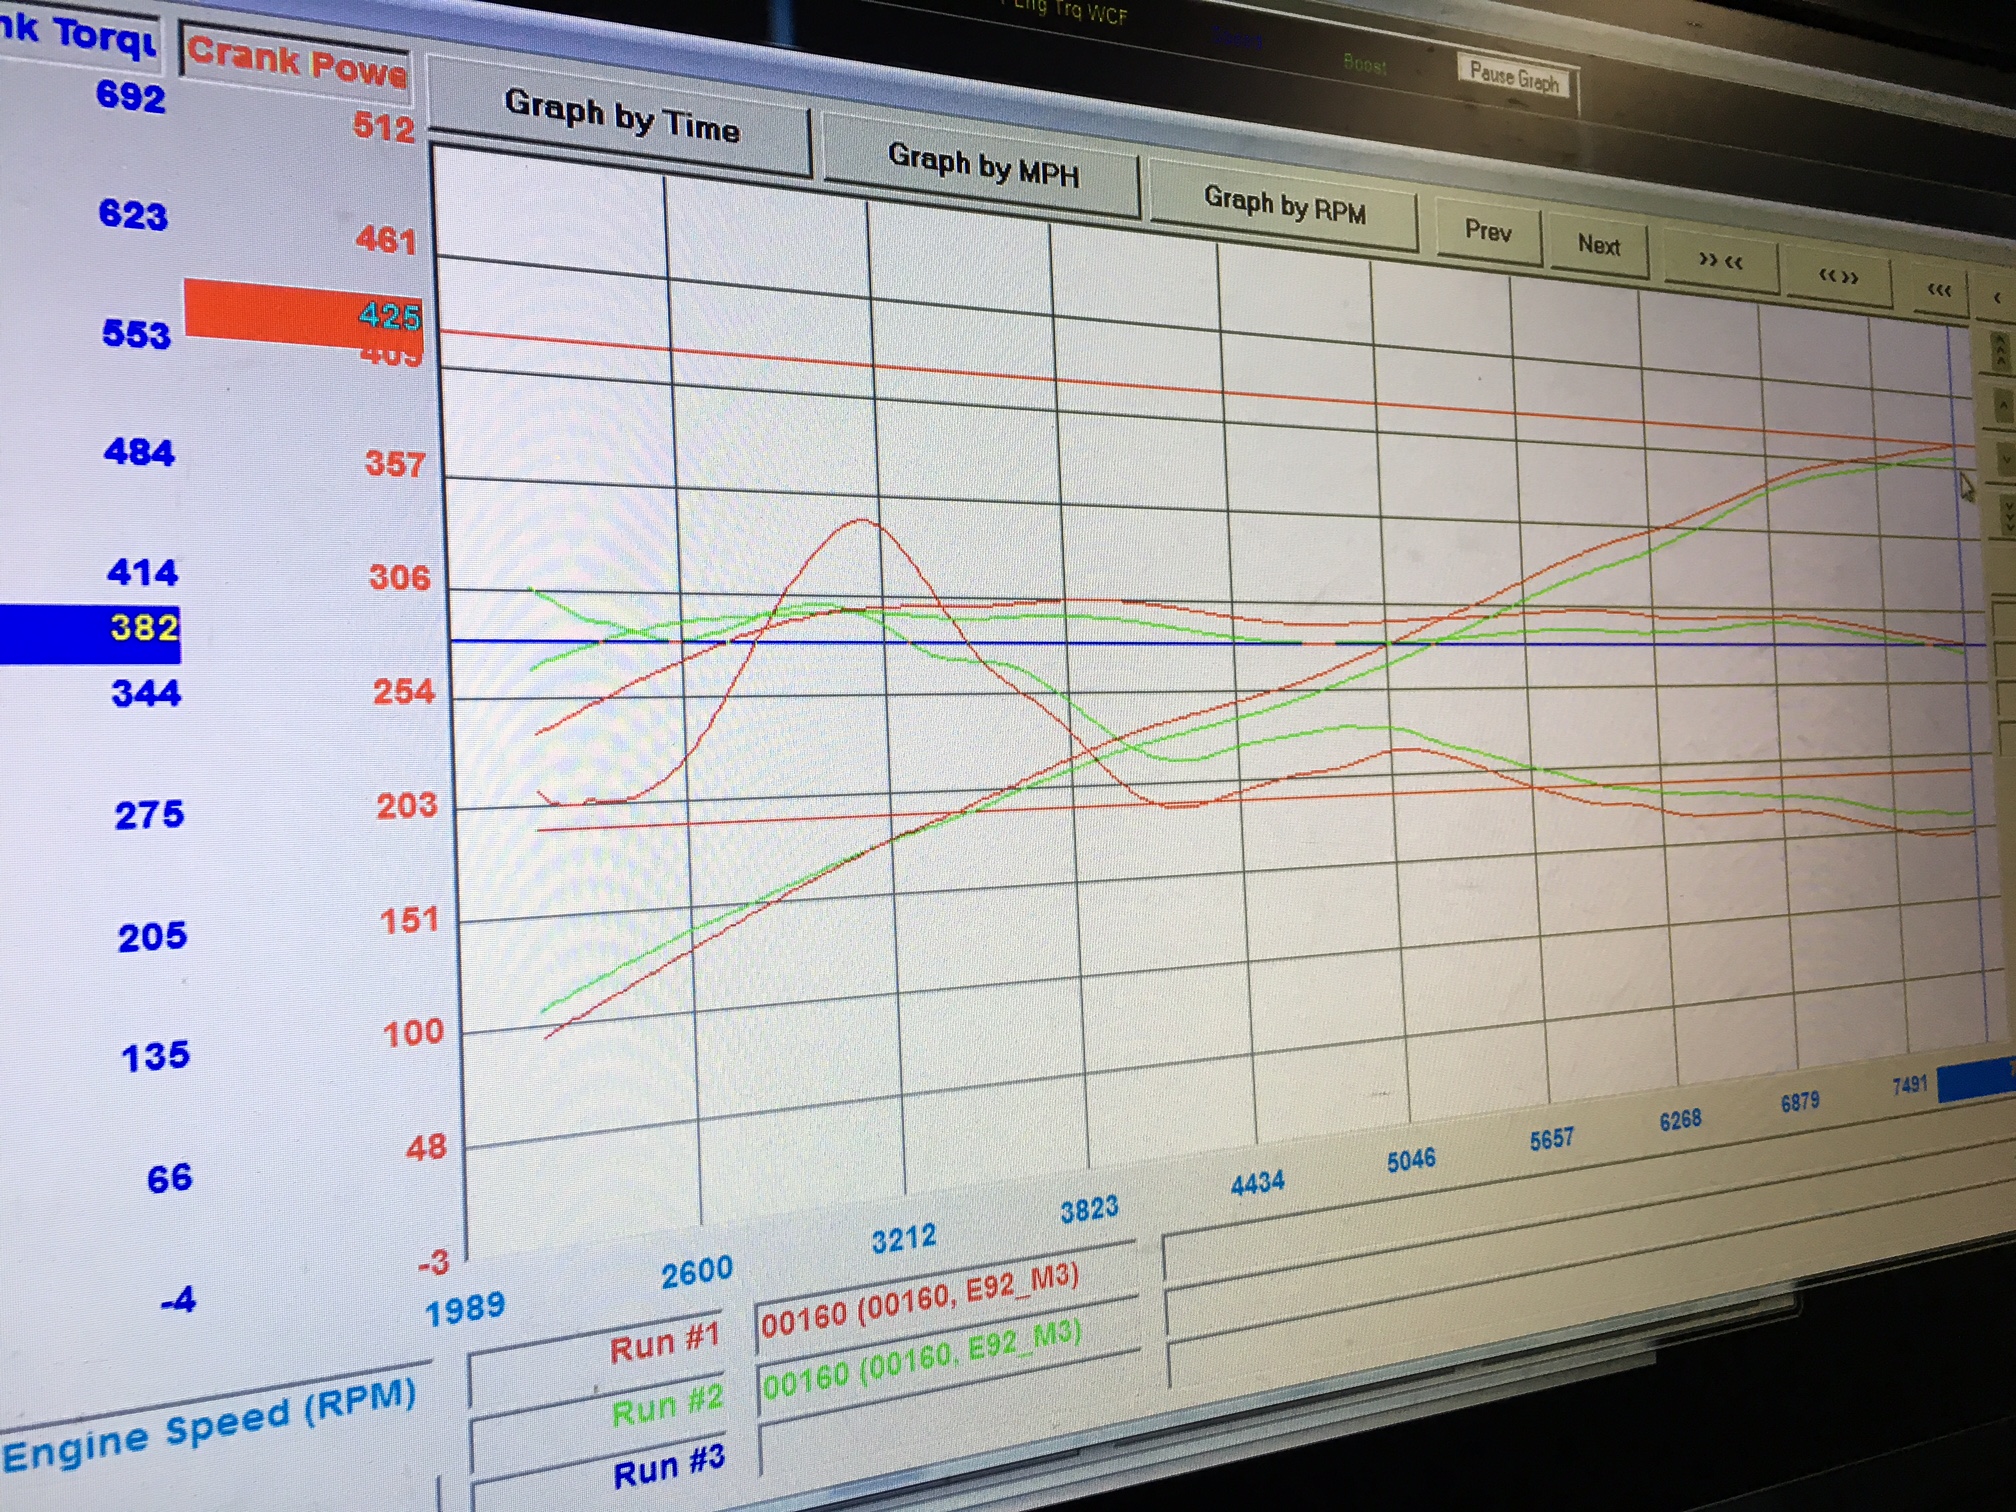Image resolution: width=2016 pixels, height=1512 pixels.
Task: Switch to Graph by RPM view
Action: pyautogui.click(x=1284, y=205)
